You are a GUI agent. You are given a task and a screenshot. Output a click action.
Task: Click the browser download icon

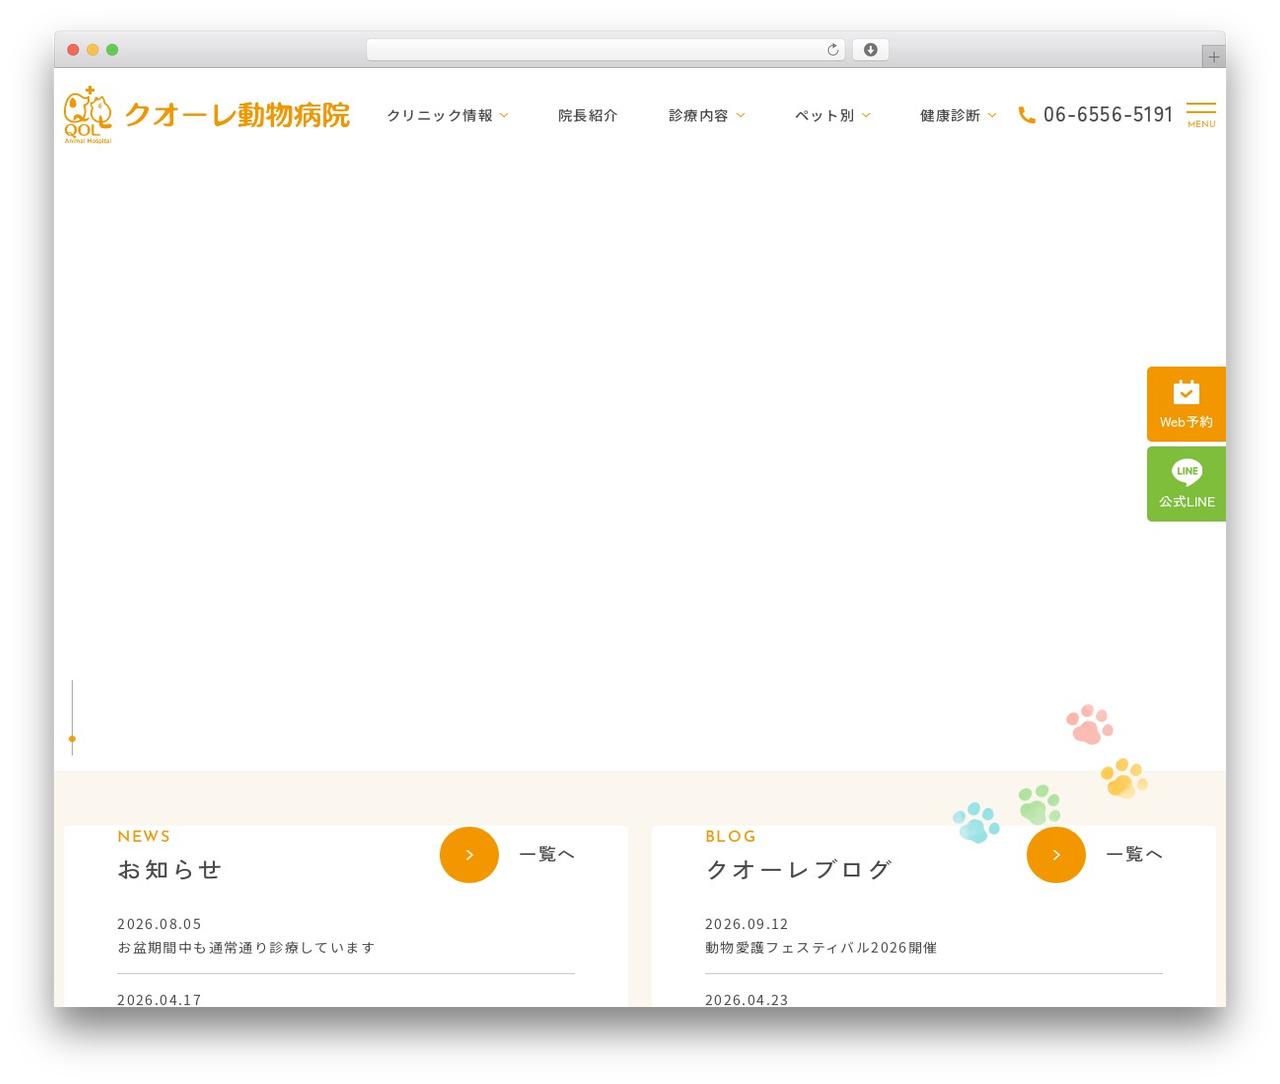click(x=870, y=50)
